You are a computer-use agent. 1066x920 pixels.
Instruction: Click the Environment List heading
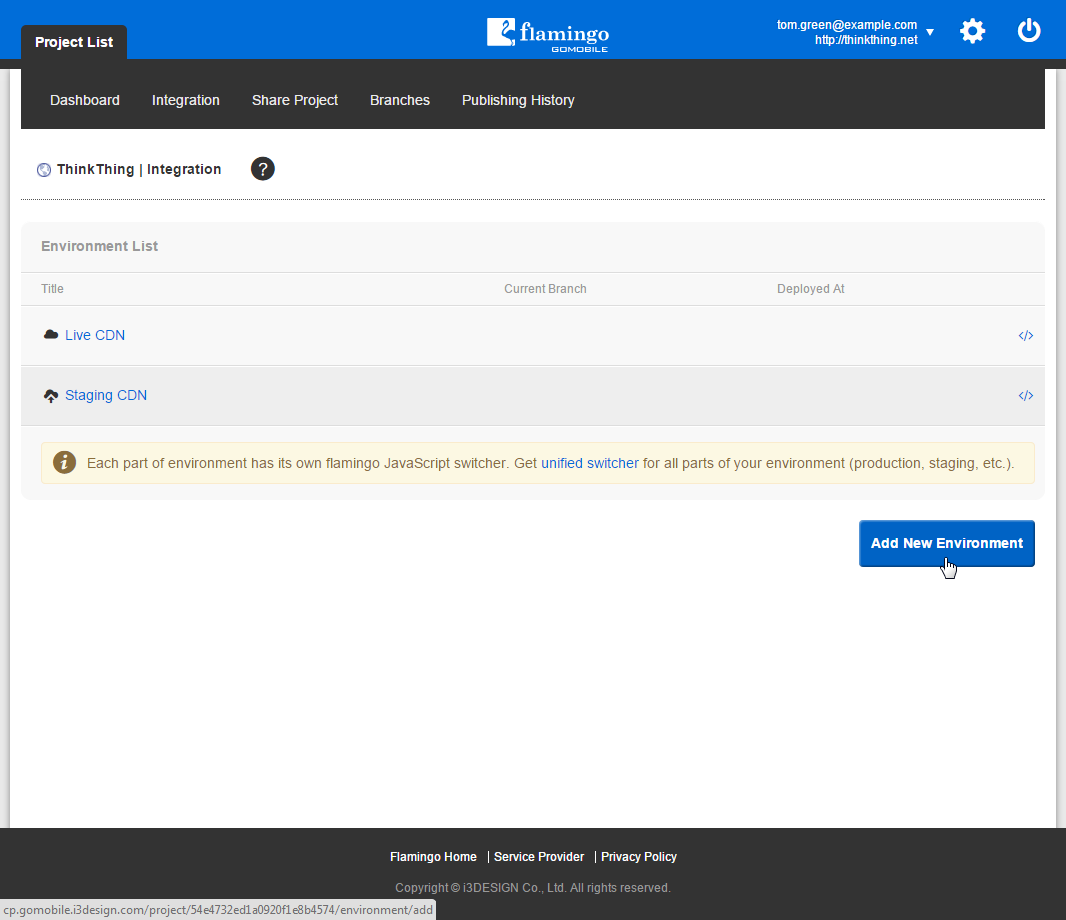click(x=99, y=246)
